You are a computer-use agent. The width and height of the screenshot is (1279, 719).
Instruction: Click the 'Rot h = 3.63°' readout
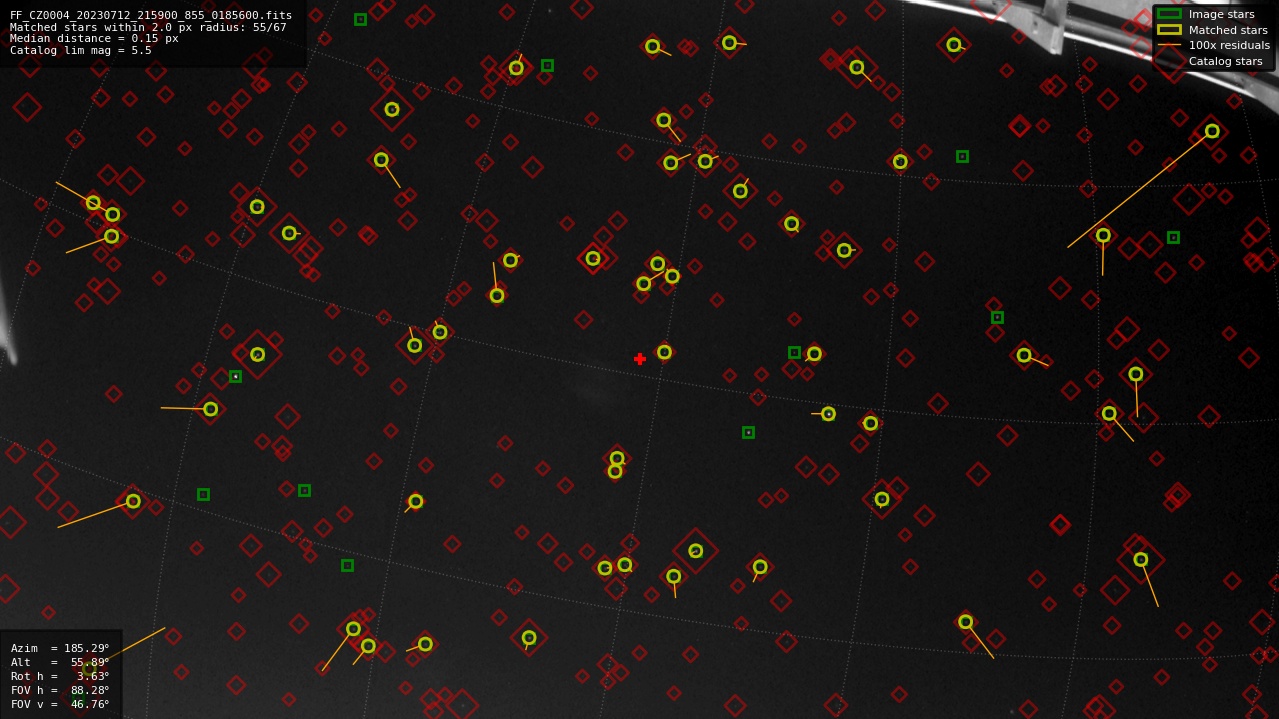coord(60,676)
